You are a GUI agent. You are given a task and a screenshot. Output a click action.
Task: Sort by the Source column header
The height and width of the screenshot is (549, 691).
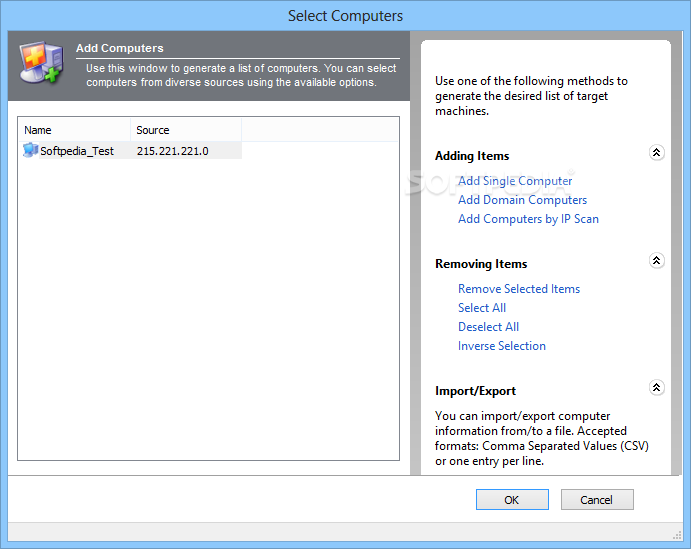coord(186,130)
